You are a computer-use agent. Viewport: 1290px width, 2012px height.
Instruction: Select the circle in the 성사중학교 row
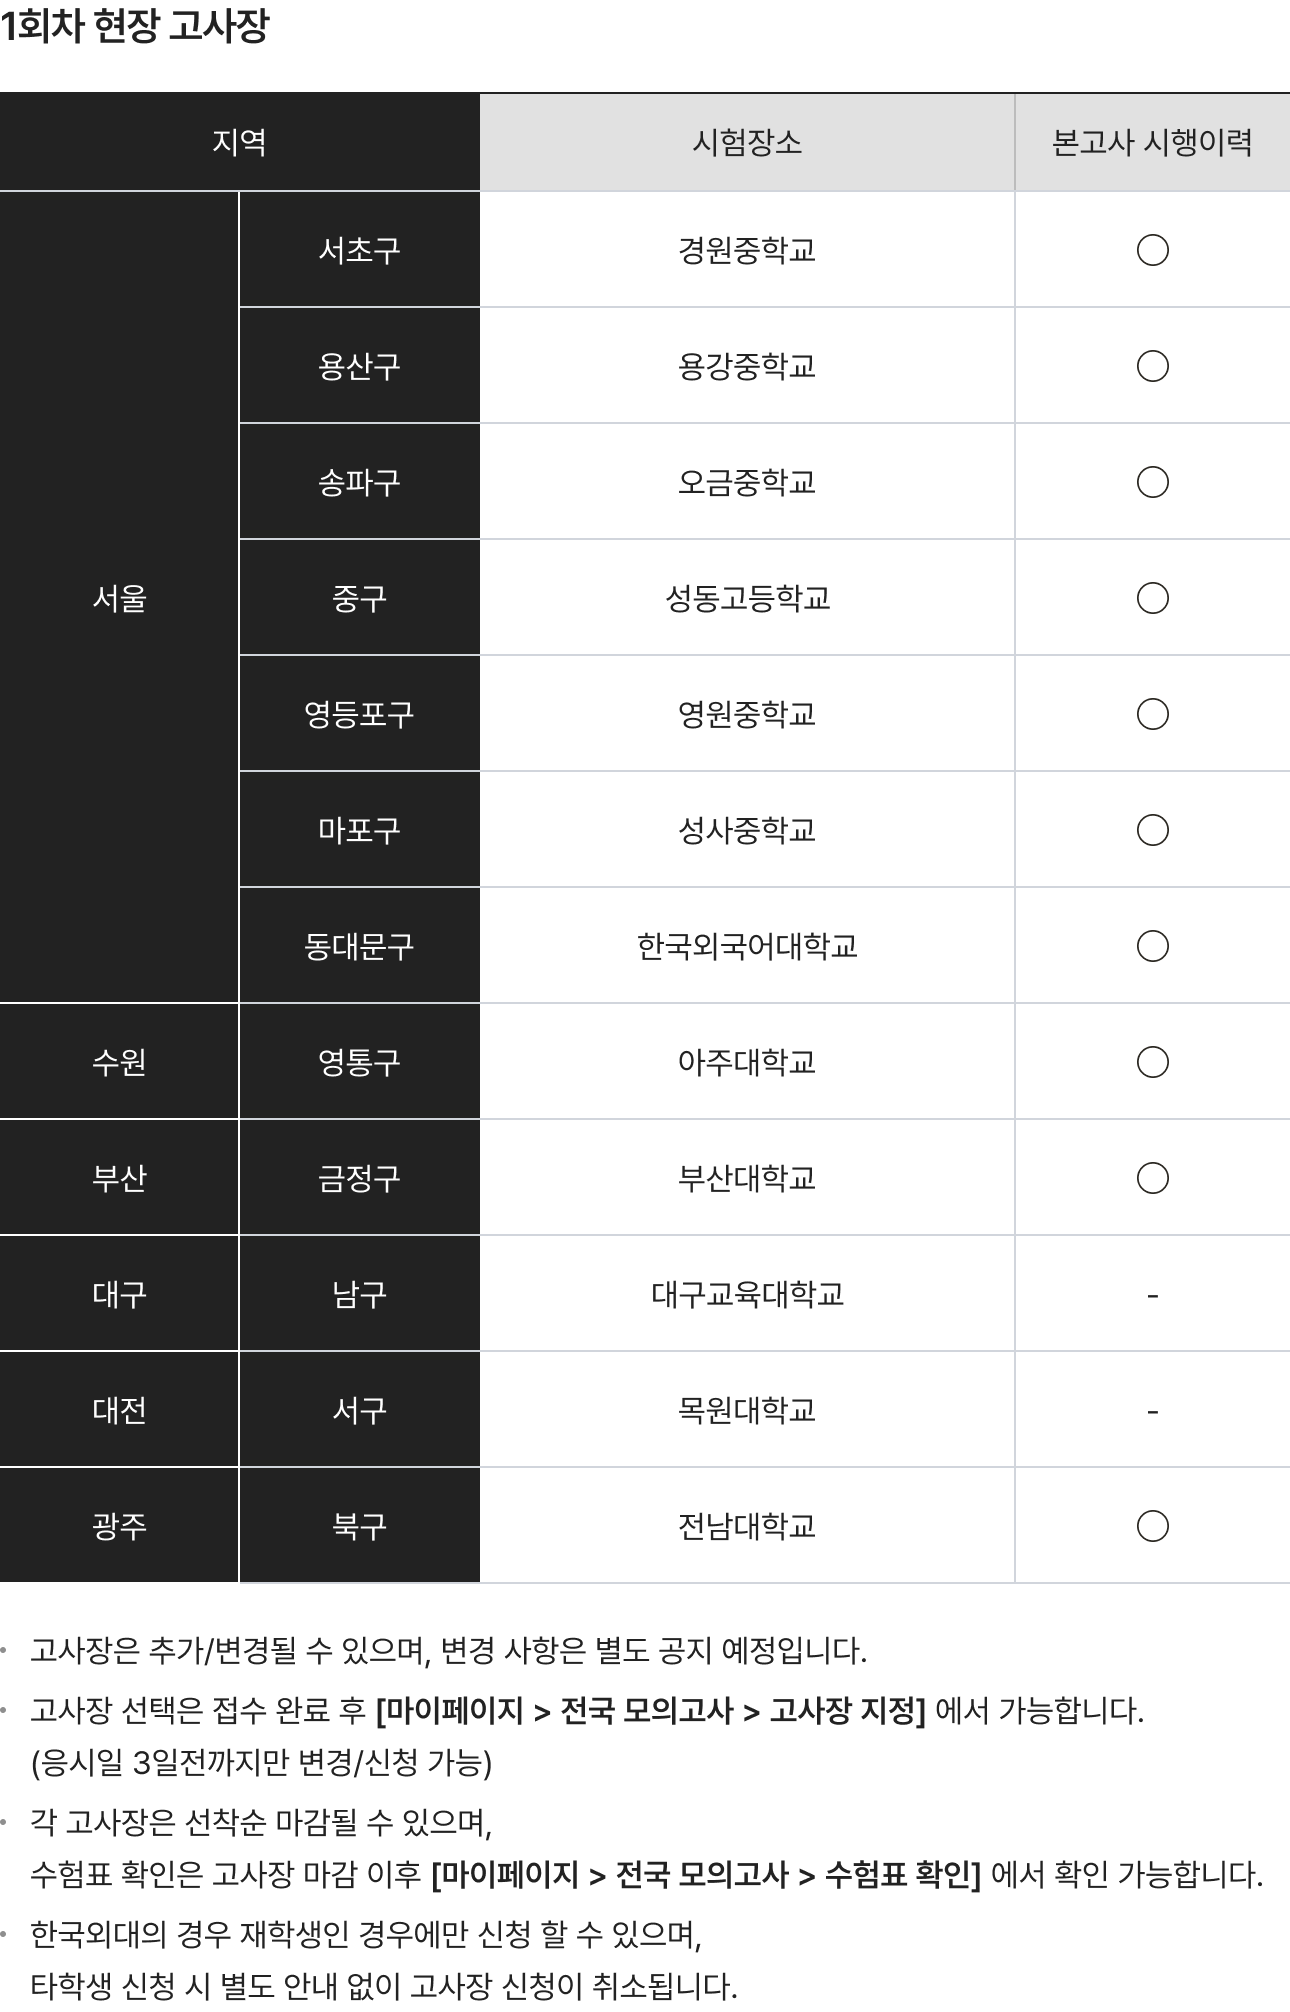tap(1152, 830)
